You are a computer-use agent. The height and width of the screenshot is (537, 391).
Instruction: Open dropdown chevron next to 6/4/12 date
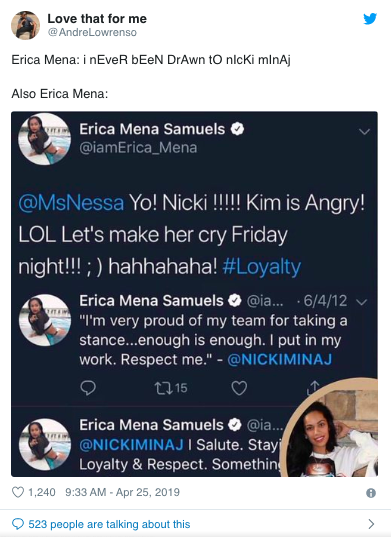tap(362, 302)
